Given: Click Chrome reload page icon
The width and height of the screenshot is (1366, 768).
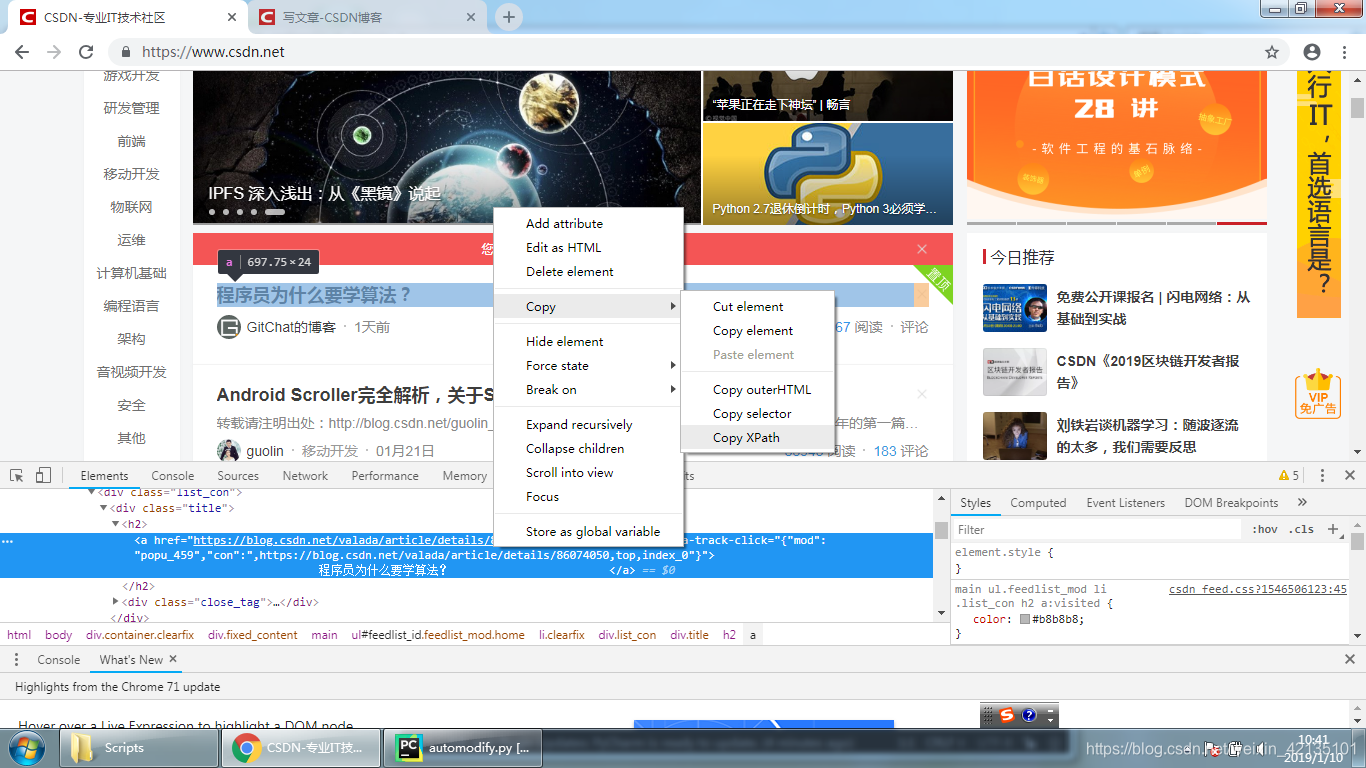Looking at the screenshot, I should click(86, 52).
